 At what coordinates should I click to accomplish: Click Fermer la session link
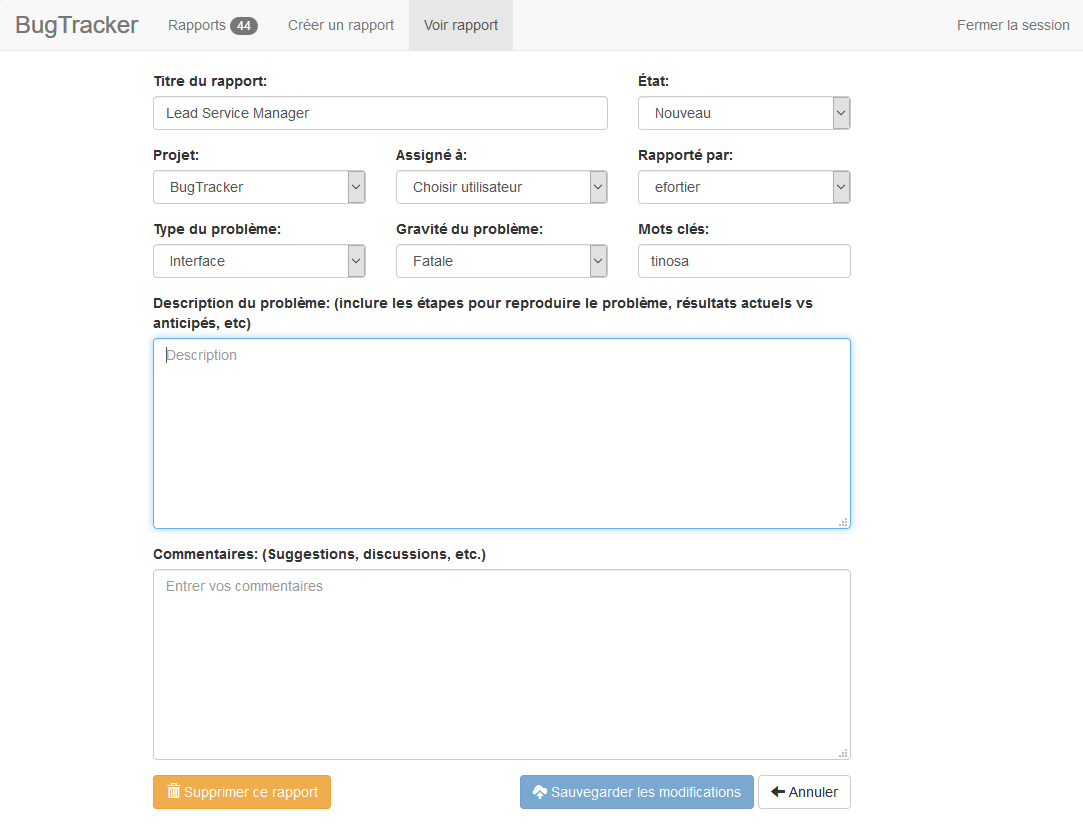pyautogui.click(x=1013, y=25)
